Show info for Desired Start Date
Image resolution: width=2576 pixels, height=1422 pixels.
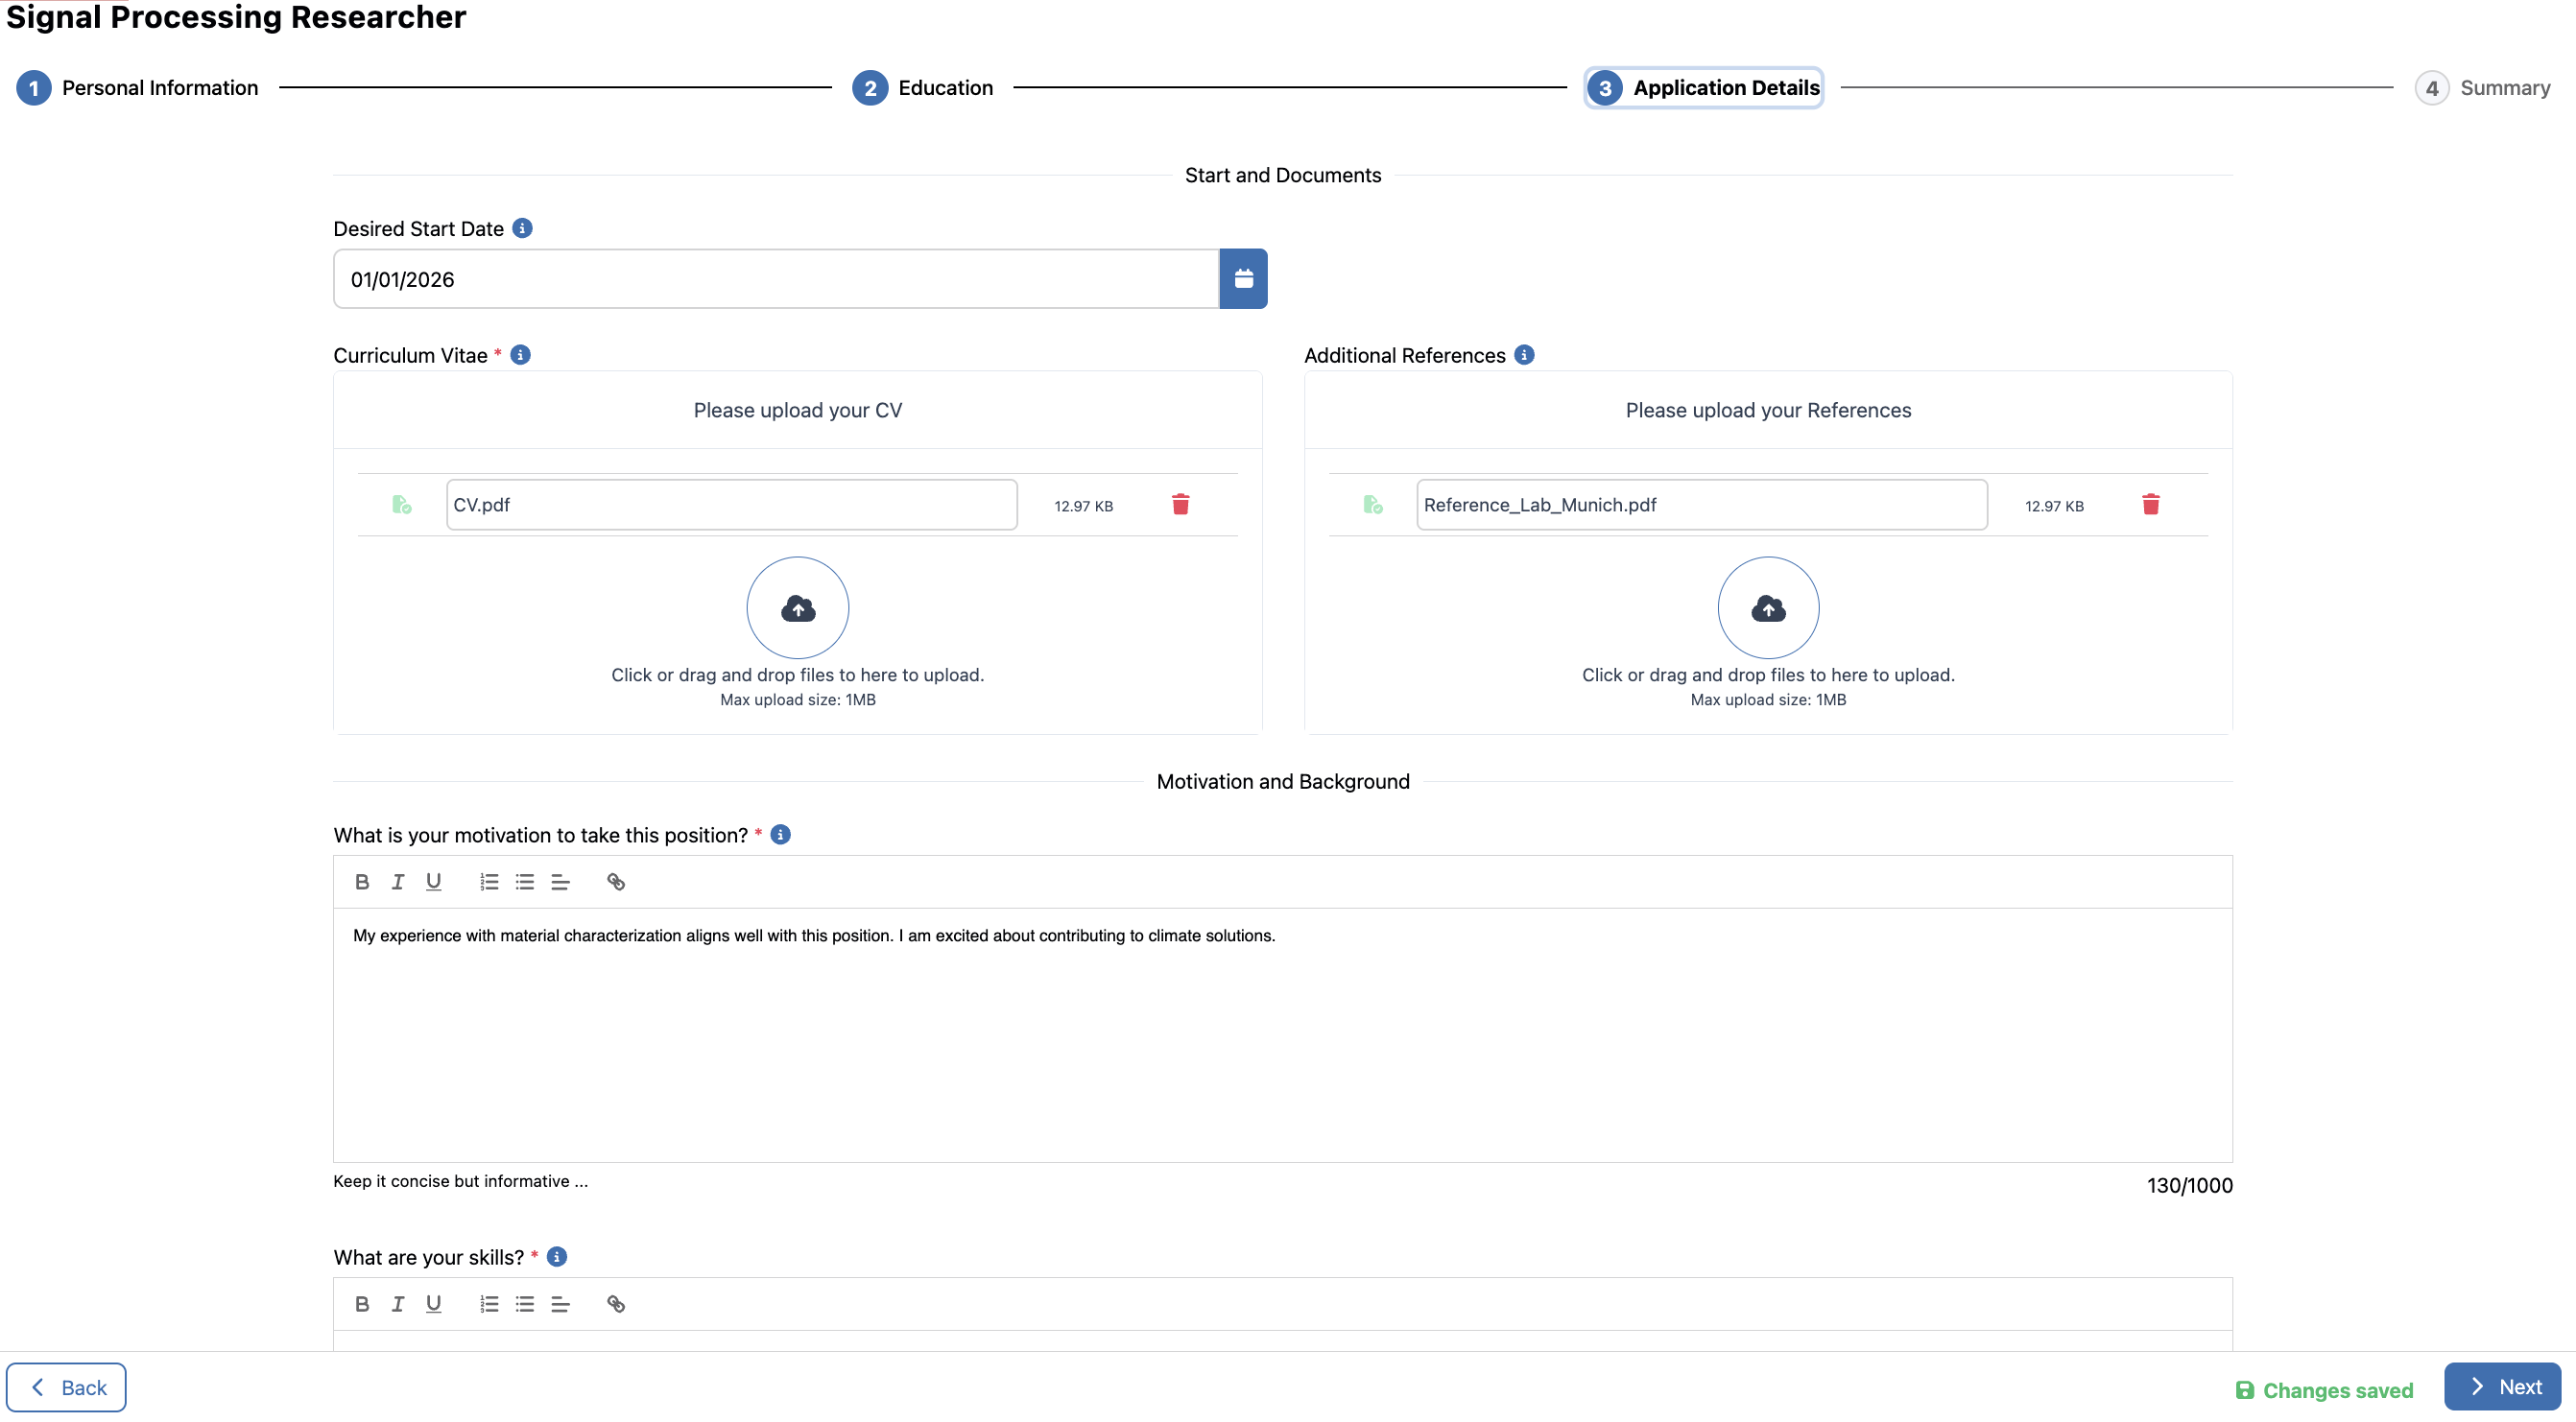pyautogui.click(x=522, y=228)
